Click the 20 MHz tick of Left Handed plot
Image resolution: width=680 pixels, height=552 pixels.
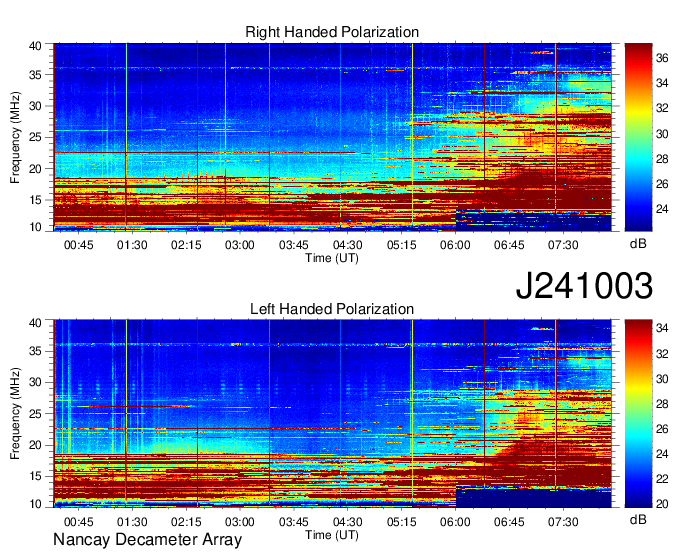click(35, 445)
